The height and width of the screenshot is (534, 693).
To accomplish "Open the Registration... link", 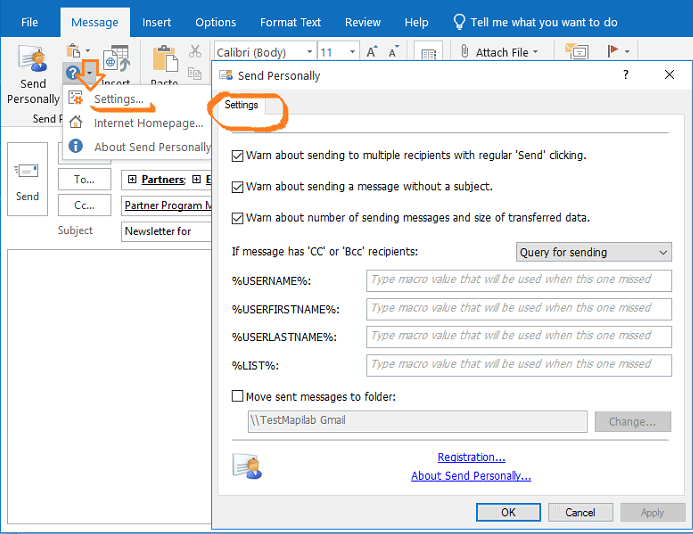I will click(471, 457).
